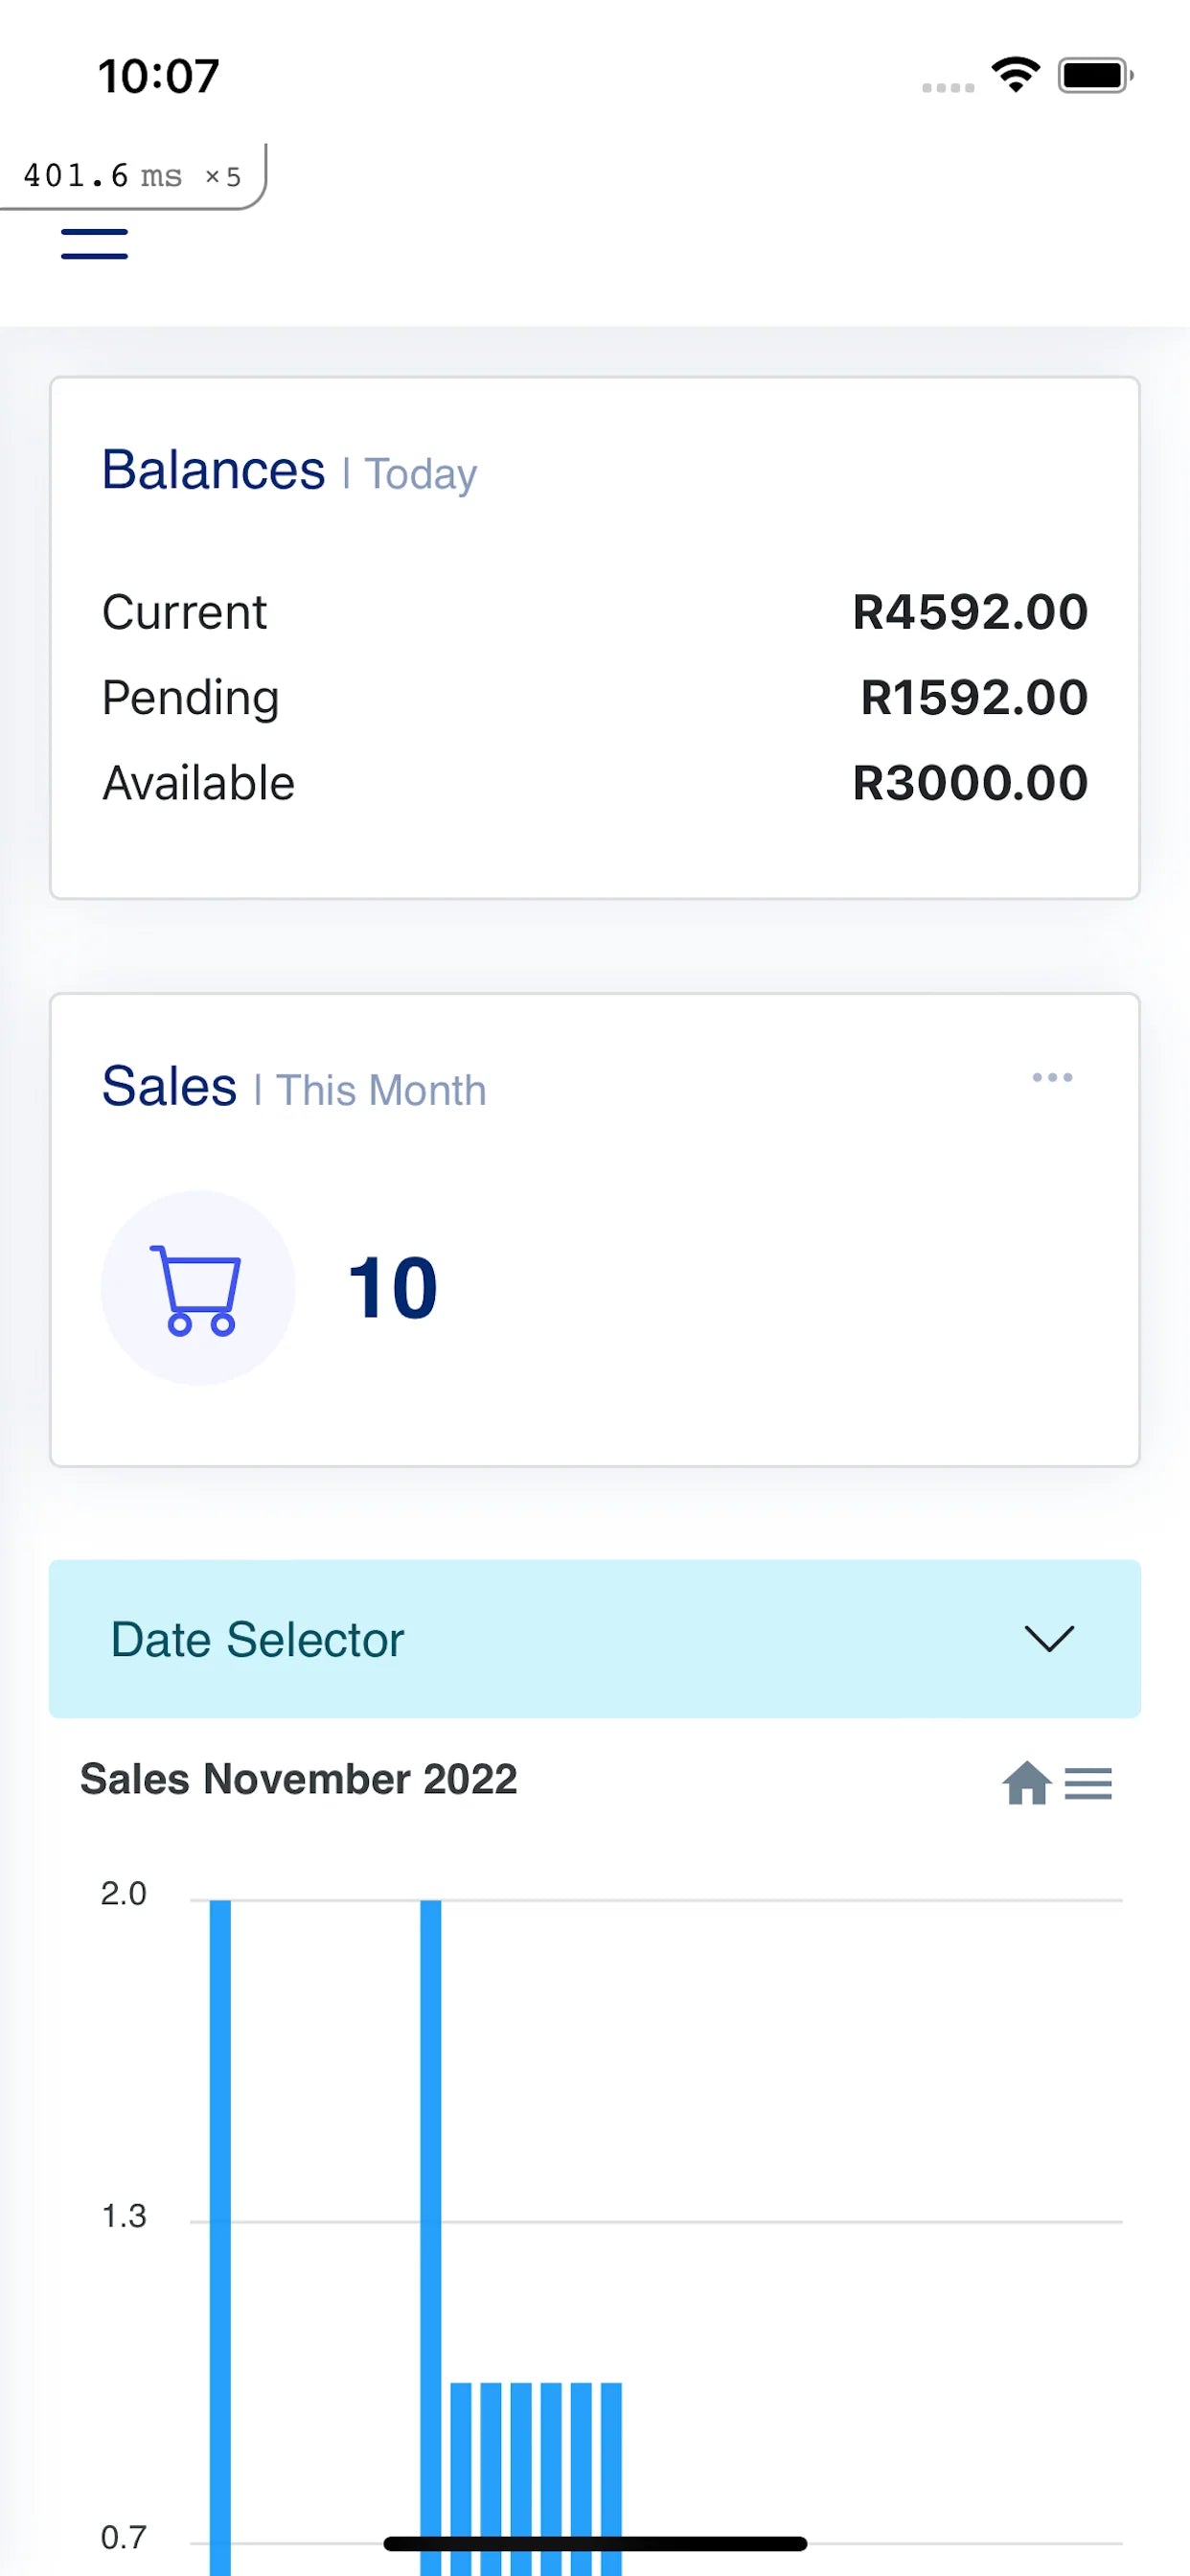The image size is (1190, 2576).
Task: Tap the This Month filter label
Action: point(381,1090)
